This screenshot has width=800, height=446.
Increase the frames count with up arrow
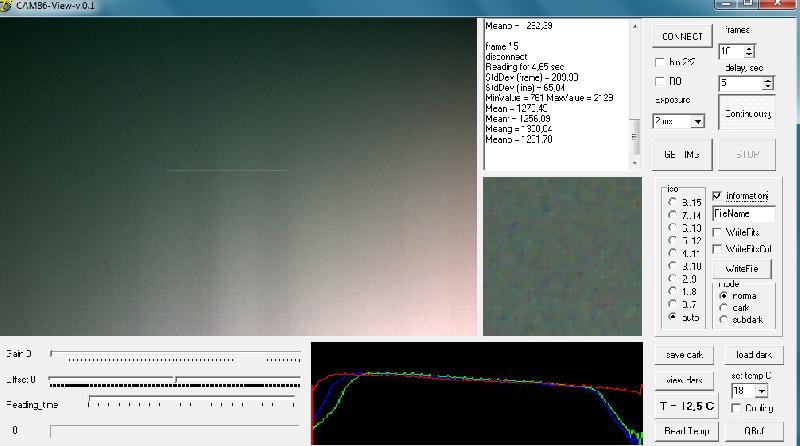(x=749, y=48)
